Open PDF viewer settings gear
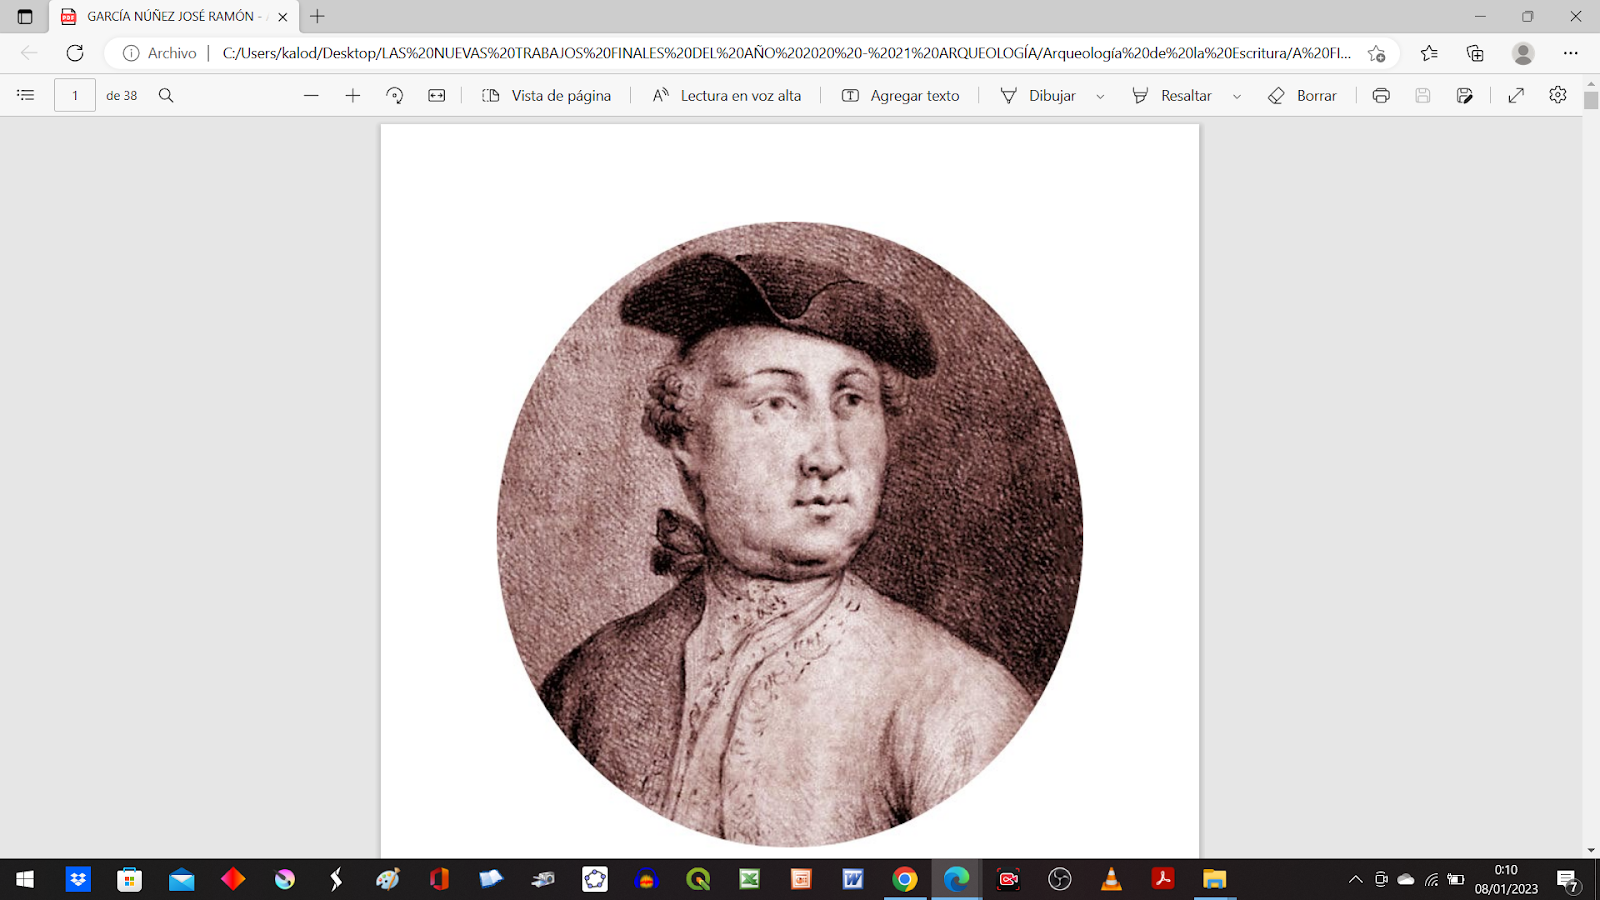1600x900 pixels. click(x=1558, y=95)
